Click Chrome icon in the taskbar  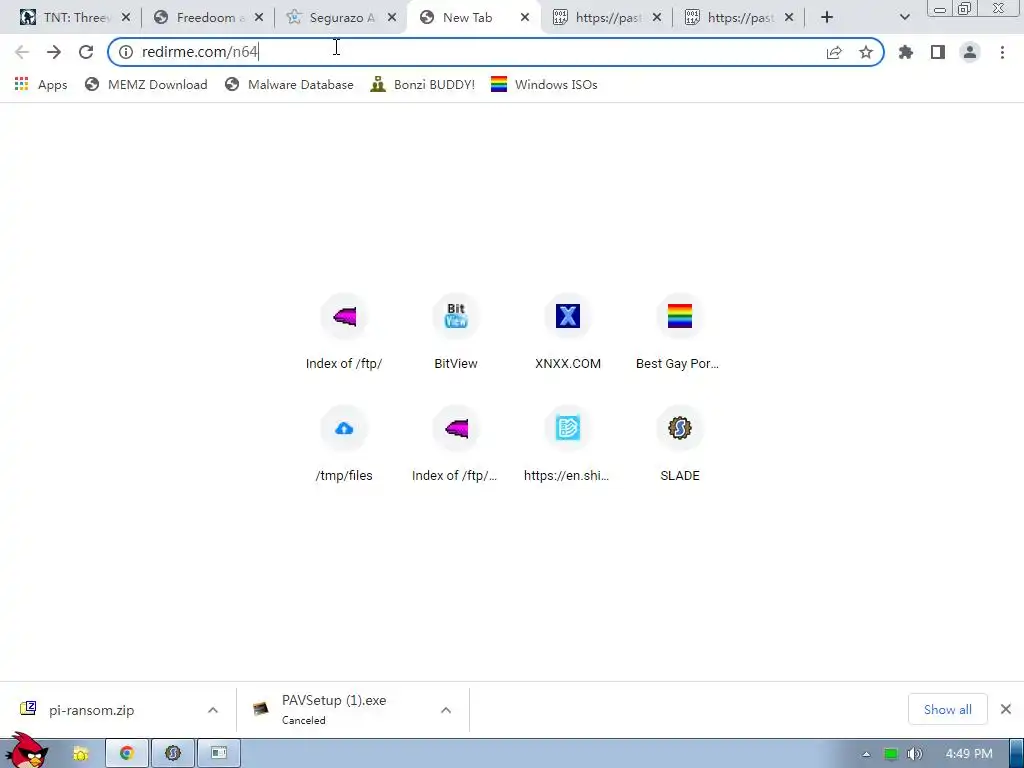(127, 754)
